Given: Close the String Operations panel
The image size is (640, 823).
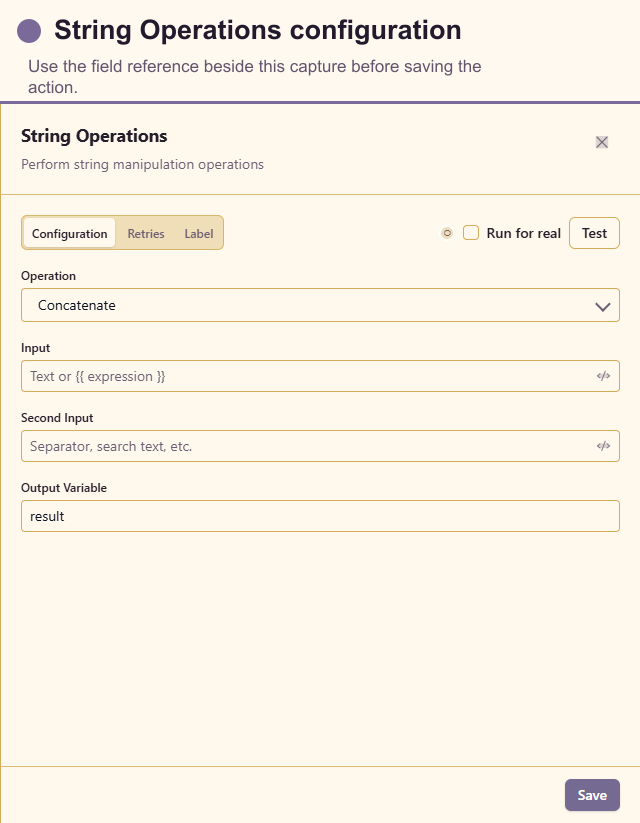Looking at the screenshot, I should point(602,142).
